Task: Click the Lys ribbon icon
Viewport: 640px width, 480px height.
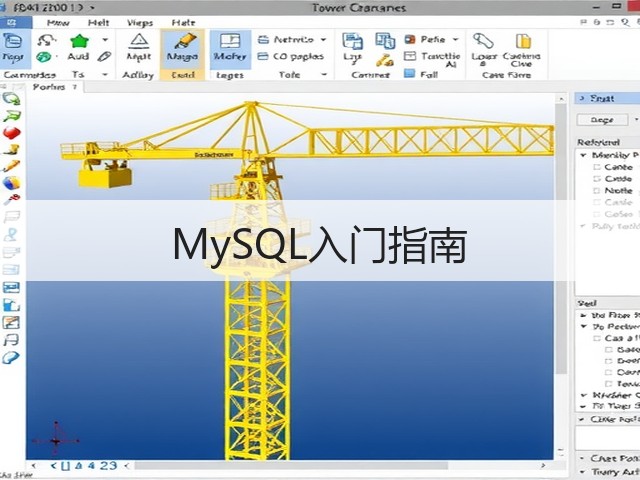Action: 353,41
